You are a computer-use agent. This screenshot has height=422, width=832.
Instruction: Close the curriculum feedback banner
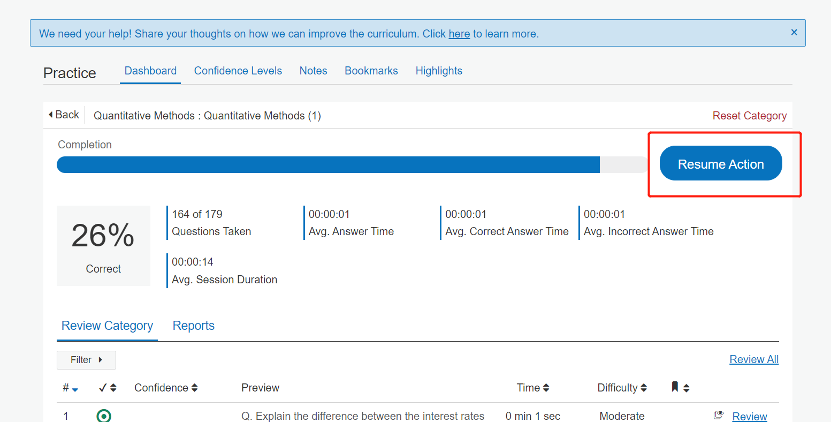click(794, 32)
